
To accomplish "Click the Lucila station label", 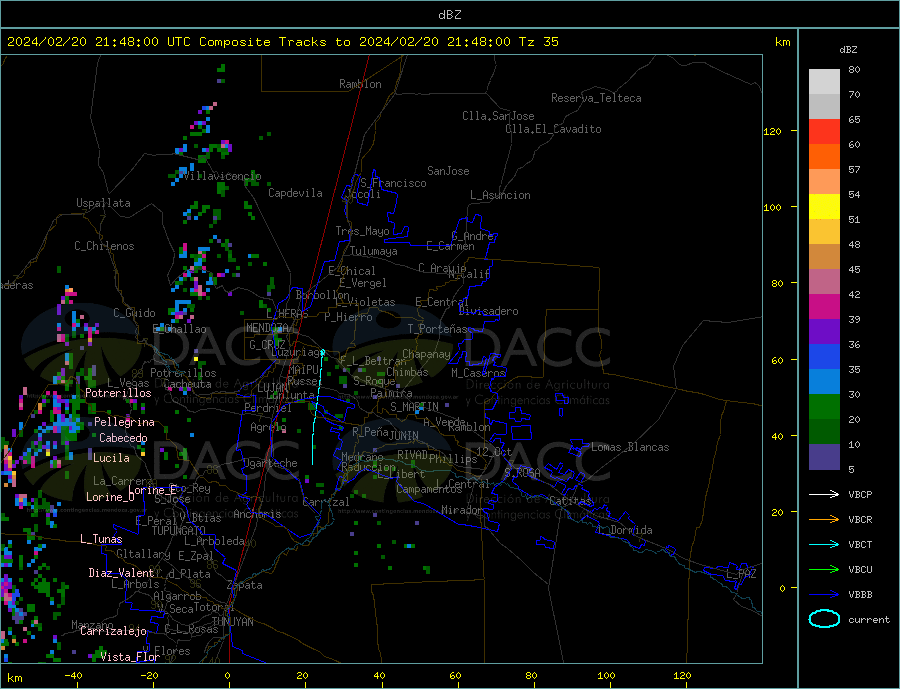I will (111, 458).
